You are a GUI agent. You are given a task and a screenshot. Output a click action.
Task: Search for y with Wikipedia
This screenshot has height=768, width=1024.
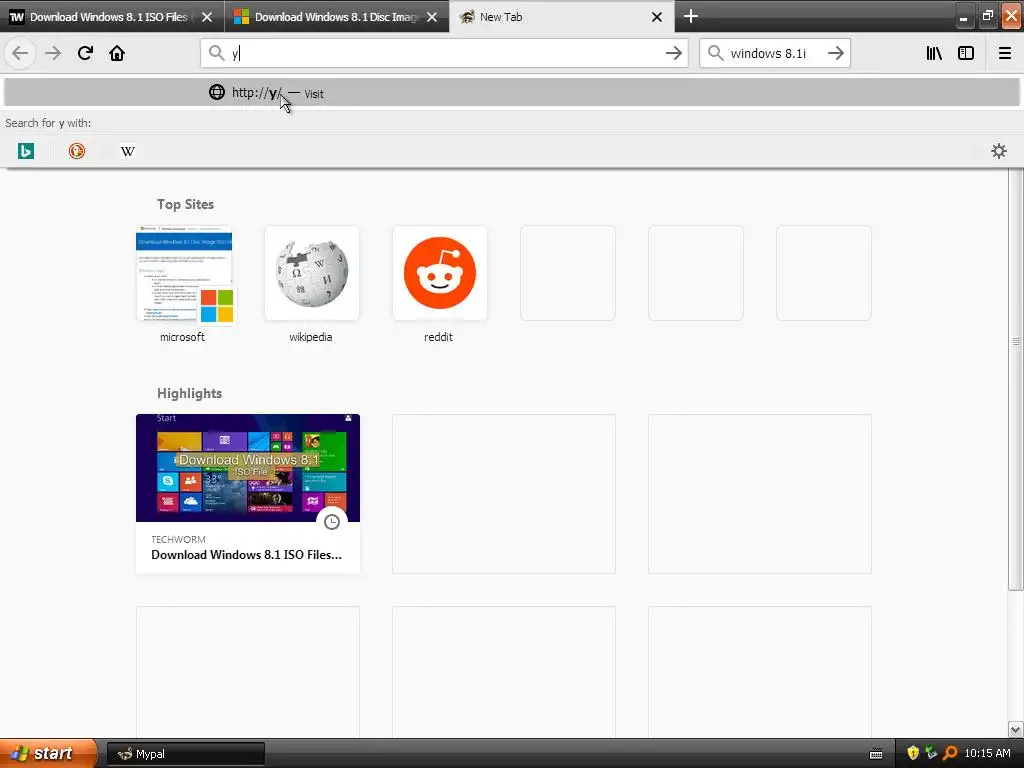(128, 152)
